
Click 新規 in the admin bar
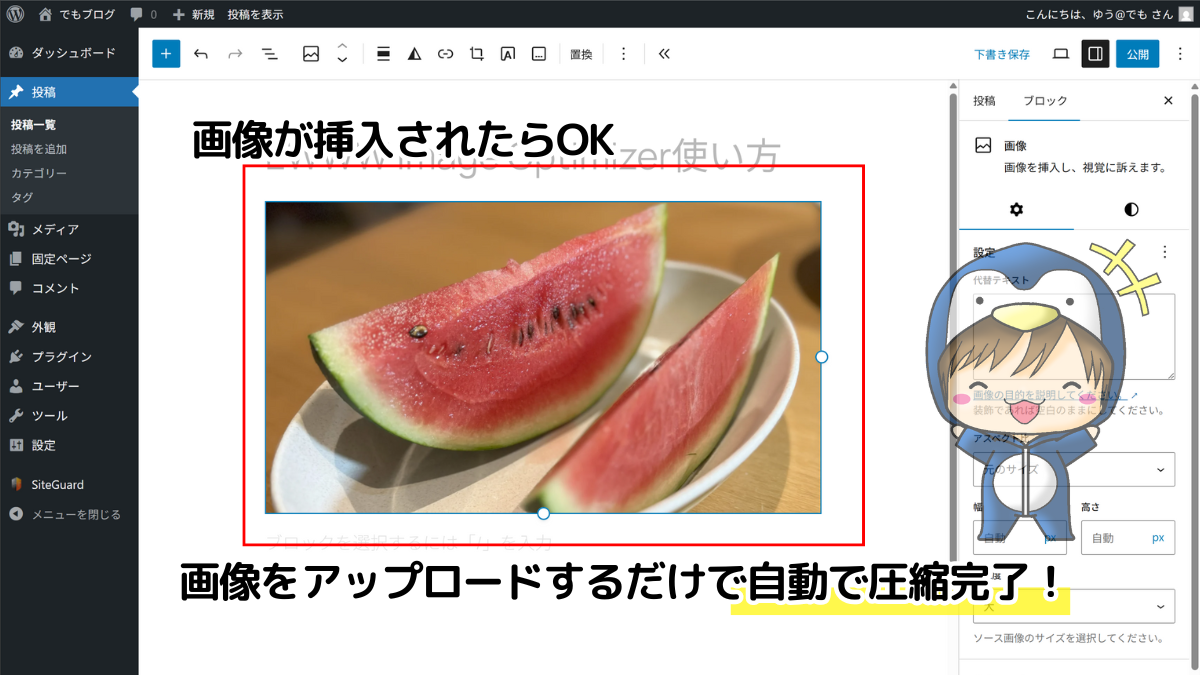(x=192, y=14)
